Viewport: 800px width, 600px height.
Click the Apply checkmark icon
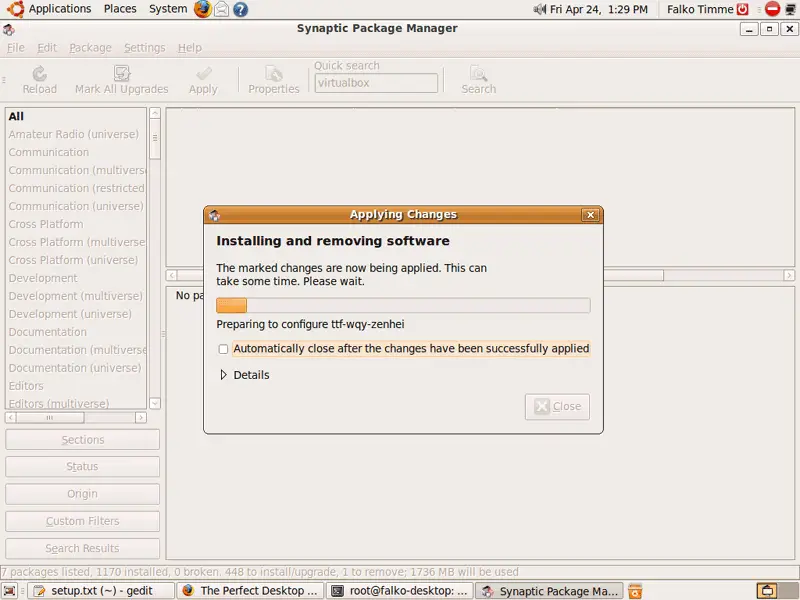coord(204,74)
